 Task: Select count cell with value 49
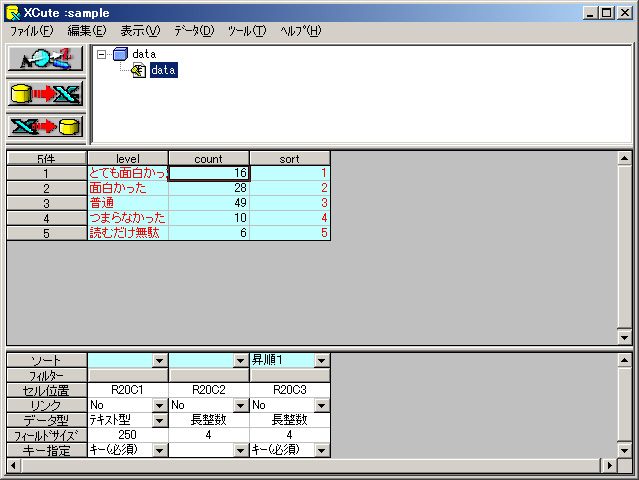(x=209, y=203)
